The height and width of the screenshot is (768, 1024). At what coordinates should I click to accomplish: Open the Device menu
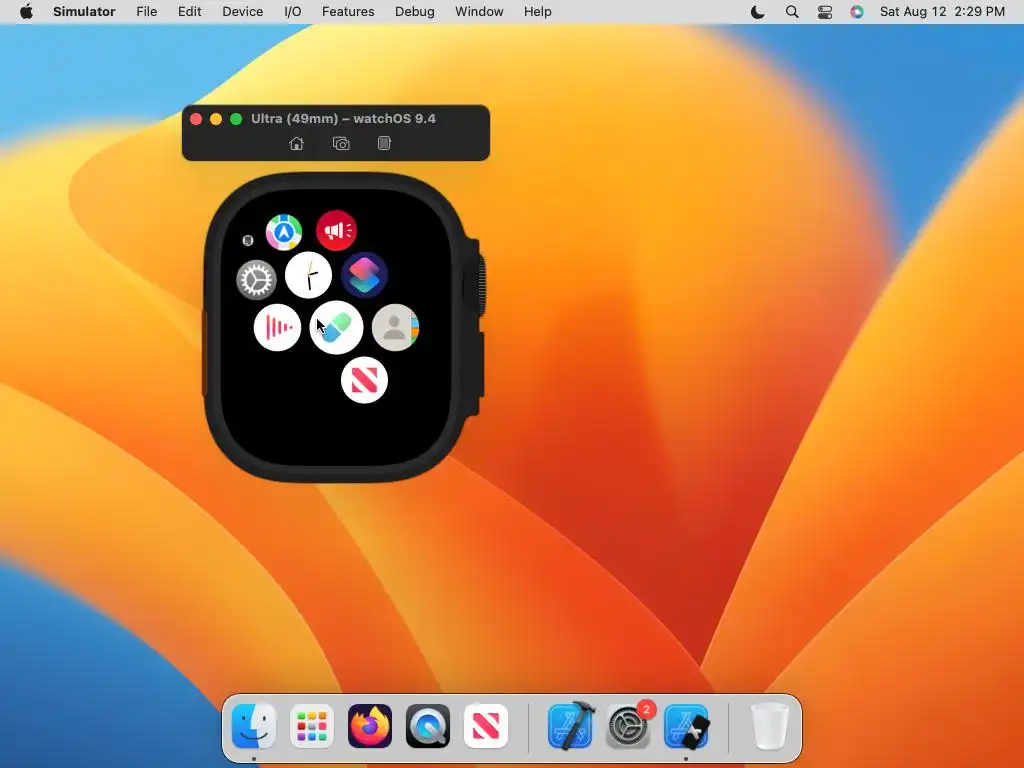tap(242, 12)
